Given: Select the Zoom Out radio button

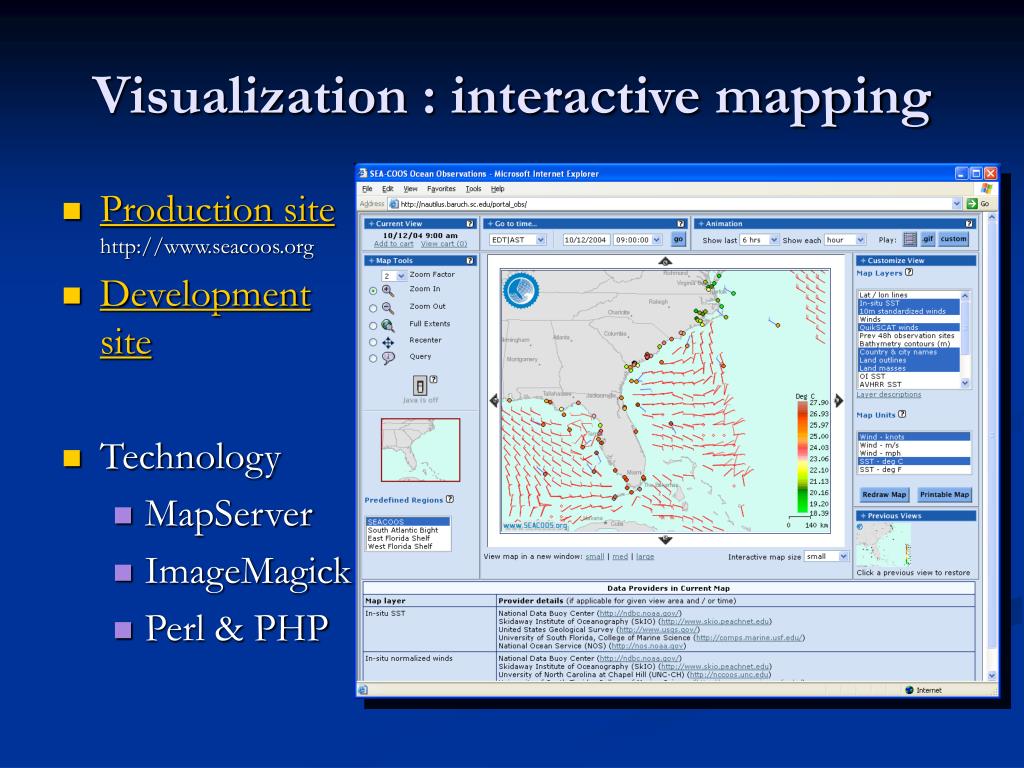Looking at the screenshot, I should click(373, 308).
